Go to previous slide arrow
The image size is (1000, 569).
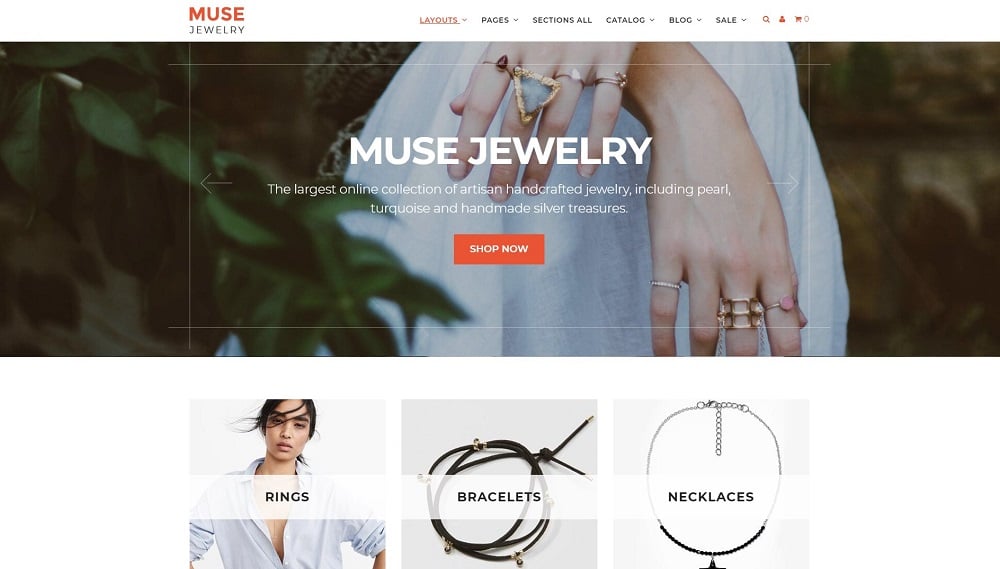click(x=216, y=183)
